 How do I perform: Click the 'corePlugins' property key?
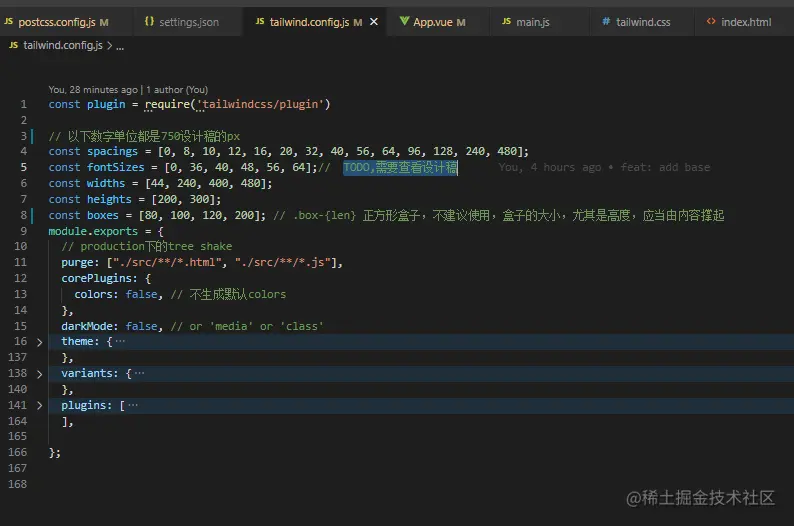coord(96,278)
